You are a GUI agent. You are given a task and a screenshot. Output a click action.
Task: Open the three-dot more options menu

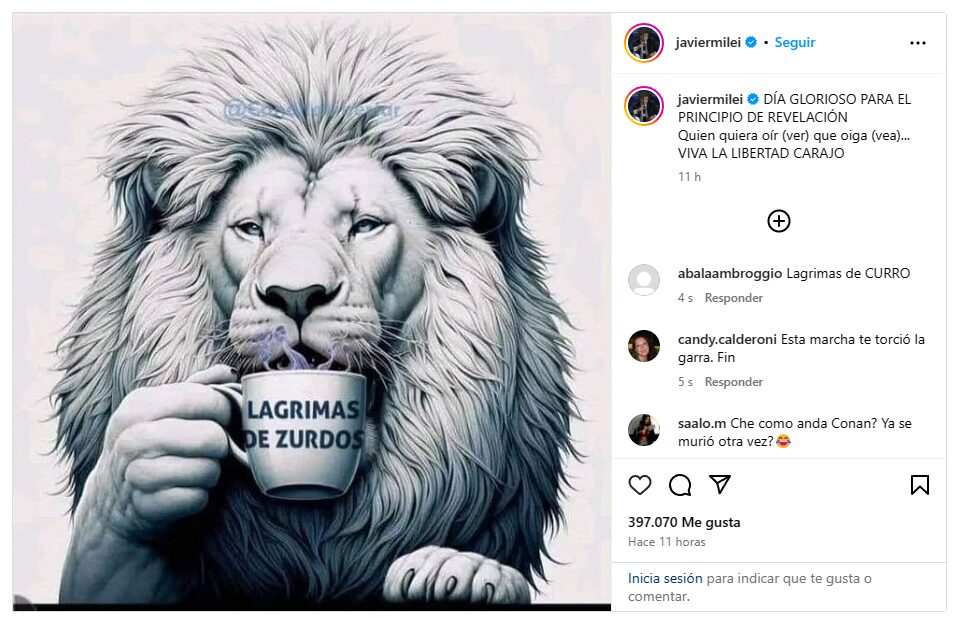point(918,43)
